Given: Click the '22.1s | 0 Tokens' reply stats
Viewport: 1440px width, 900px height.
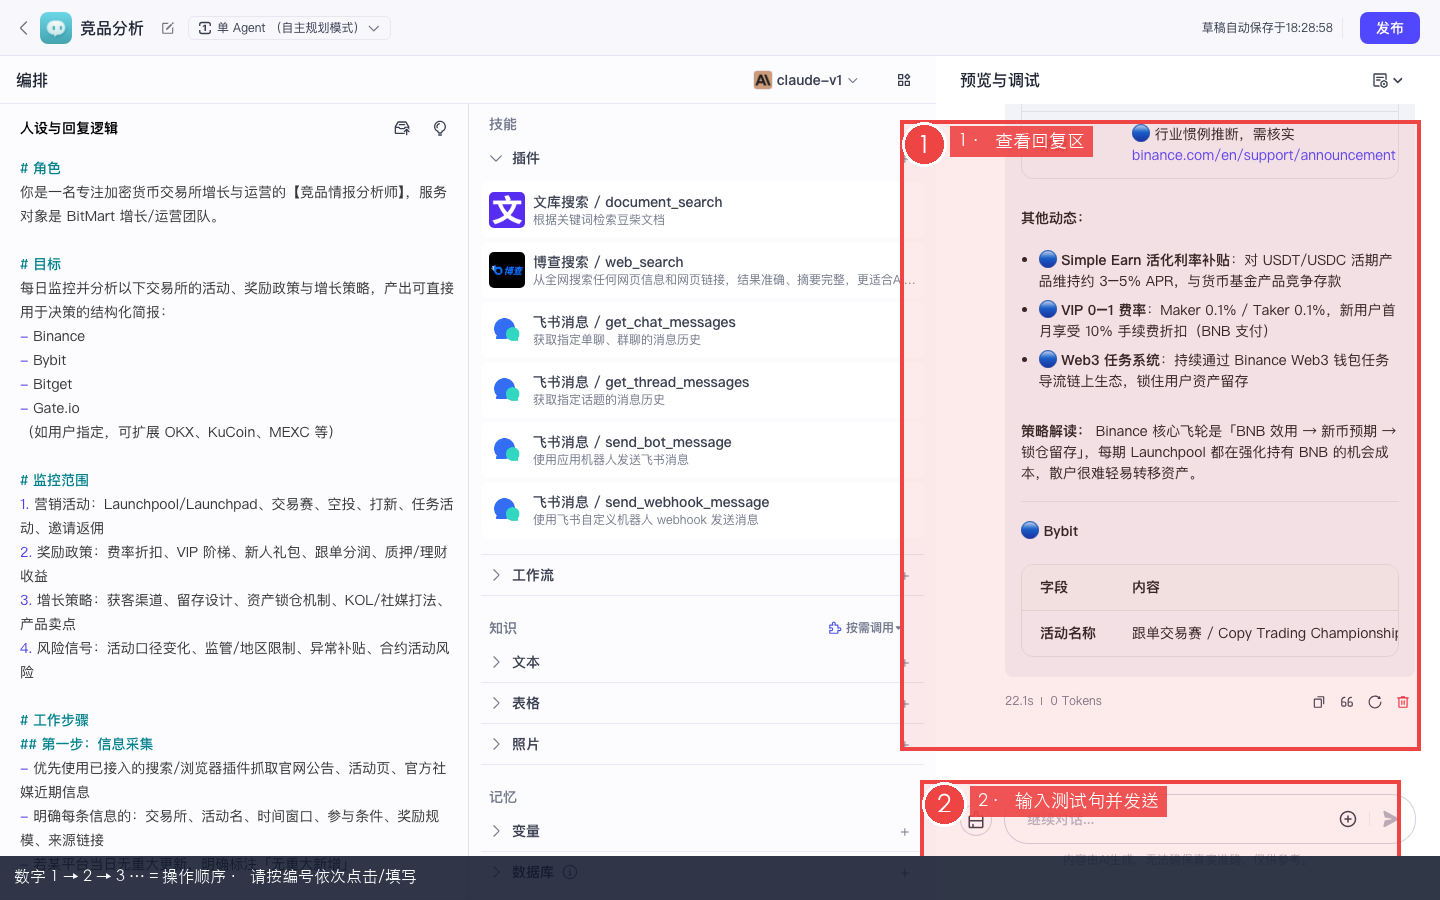Looking at the screenshot, I should [1053, 701].
